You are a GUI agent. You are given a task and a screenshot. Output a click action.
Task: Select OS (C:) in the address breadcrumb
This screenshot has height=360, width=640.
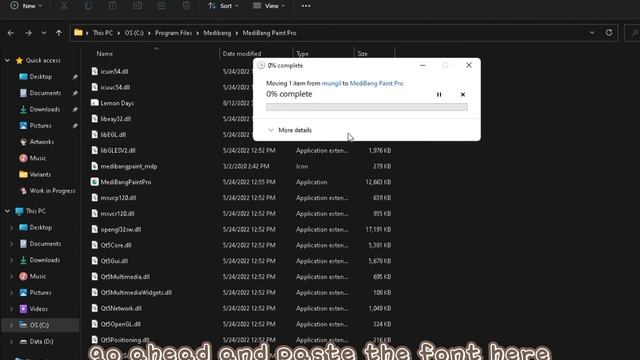point(134,33)
